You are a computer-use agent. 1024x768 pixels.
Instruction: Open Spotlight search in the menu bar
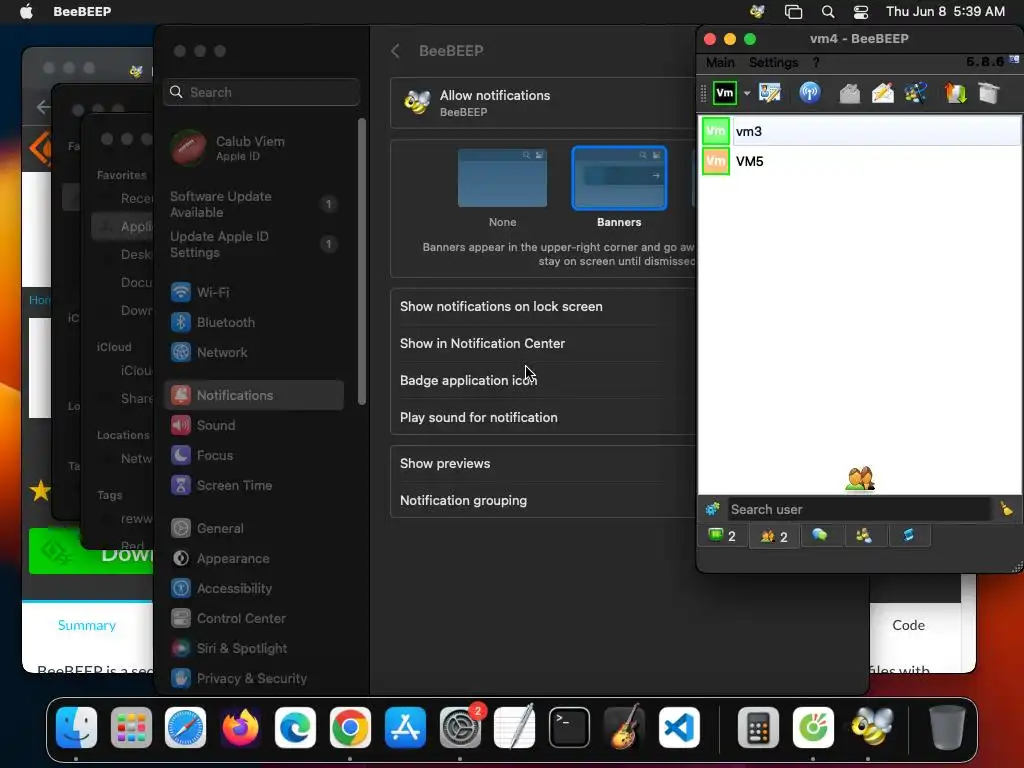[828, 12]
